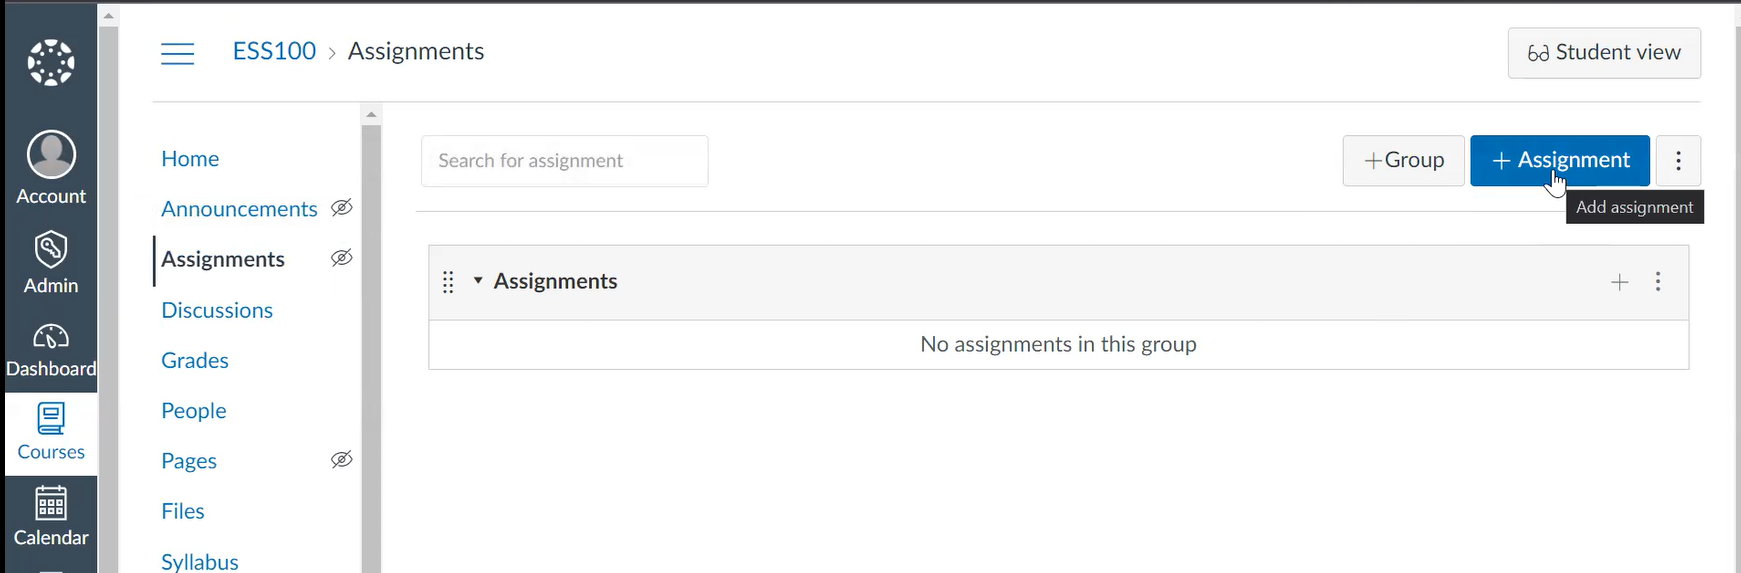Open the Canvas logo home icon
This screenshot has height=573, width=1741.
point(51,63)
